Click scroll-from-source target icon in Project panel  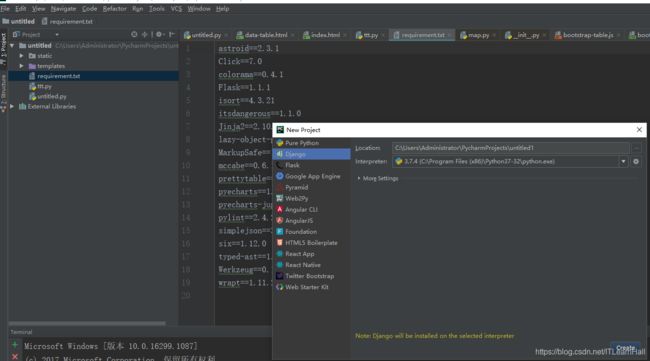point(134,35)
